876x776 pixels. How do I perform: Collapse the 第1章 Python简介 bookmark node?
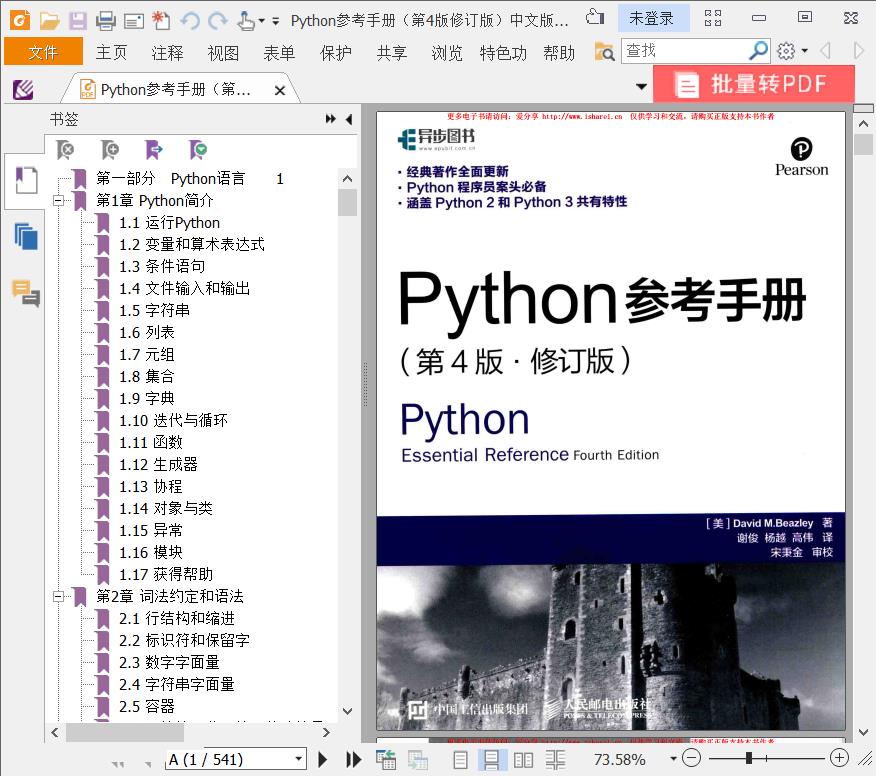pyautogui.click(x=58, y=201)
